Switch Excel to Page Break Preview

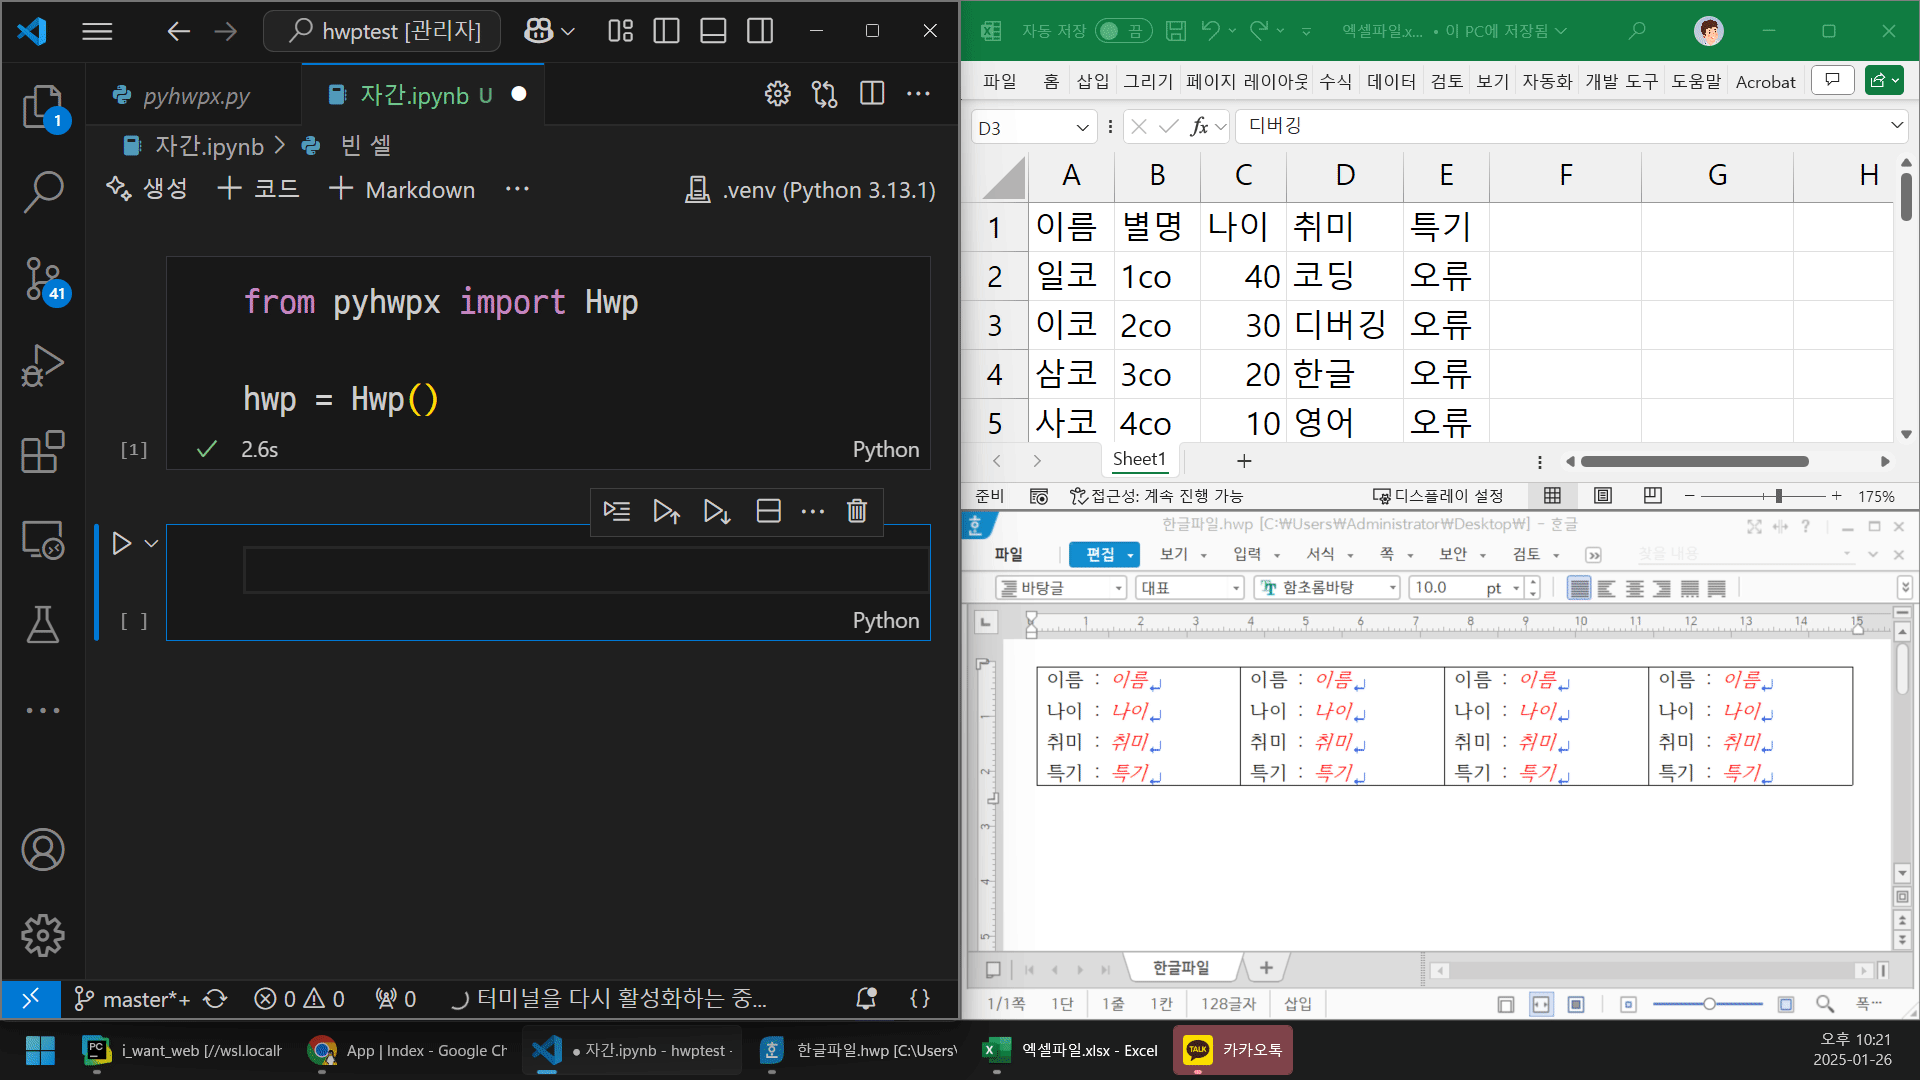coord(1652,496)
